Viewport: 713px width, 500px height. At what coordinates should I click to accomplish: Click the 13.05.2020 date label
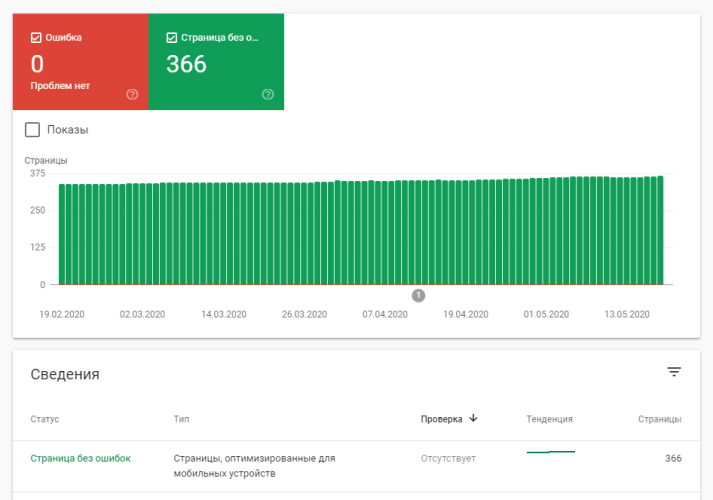627,314
